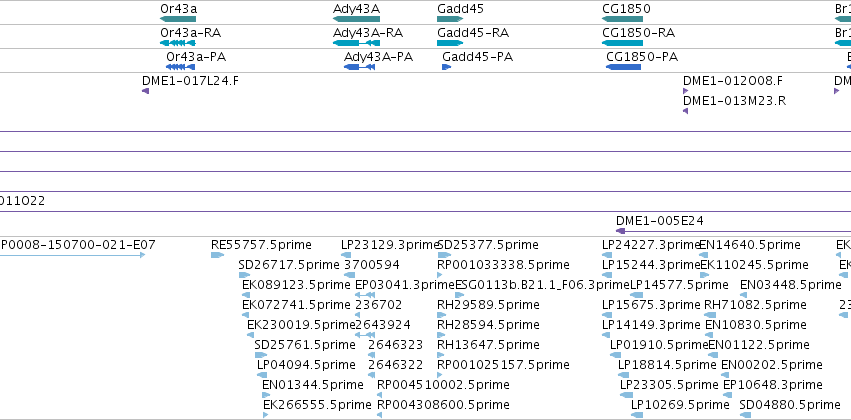
Task: Select EK089123.5prime EST
Action: 246,295
